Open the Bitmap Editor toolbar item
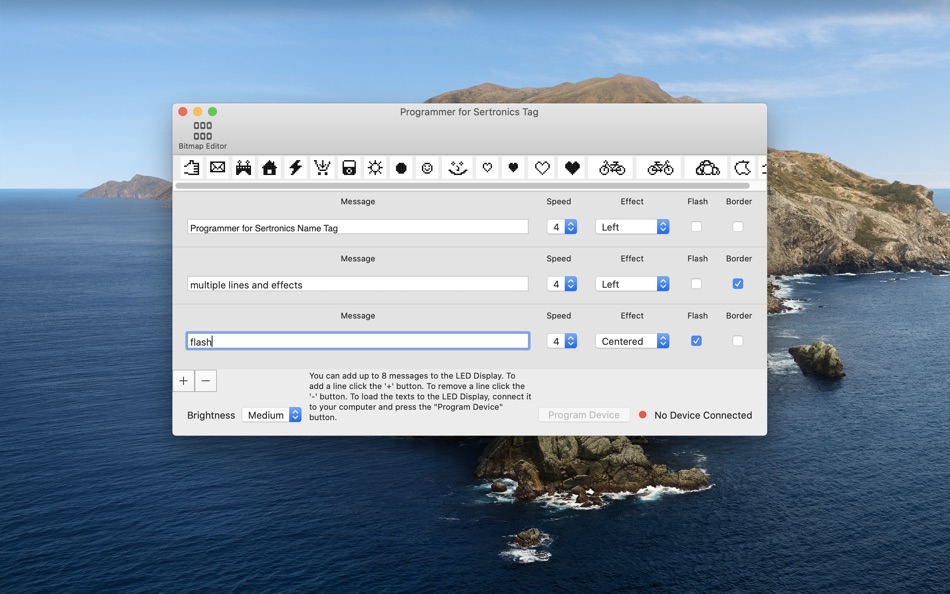Image resolution: width=950 pixels, height=594 pixels. [202, 135]
